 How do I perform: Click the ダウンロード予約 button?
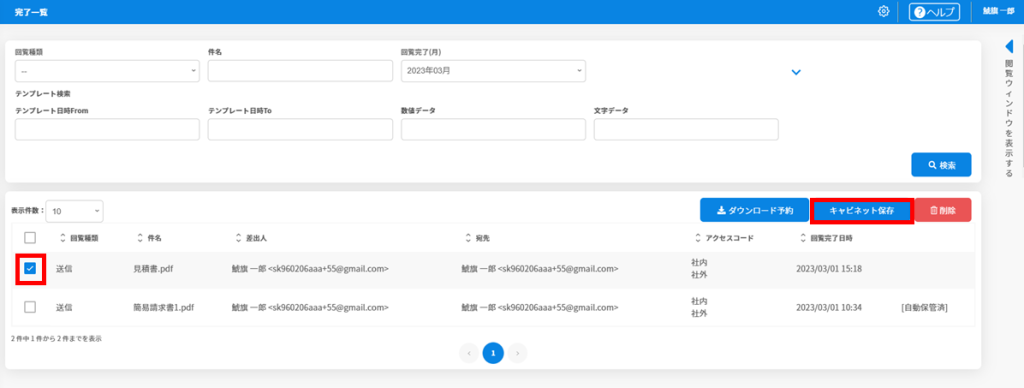click(x=754, y=210)
